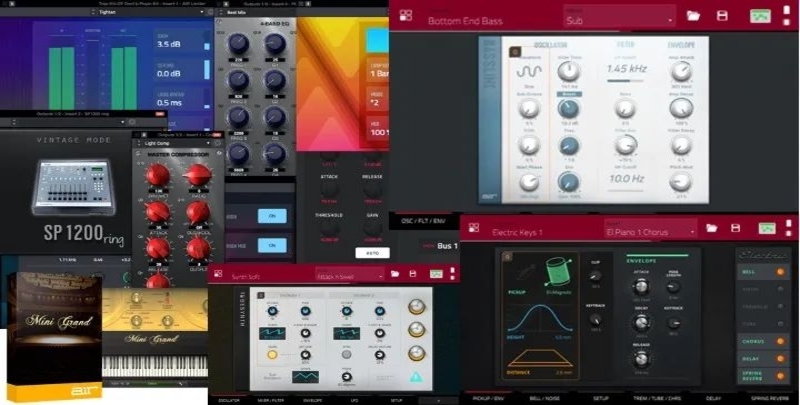Toggle the yellow round button in MiniSynth oscillator 1

pos(272,354)
